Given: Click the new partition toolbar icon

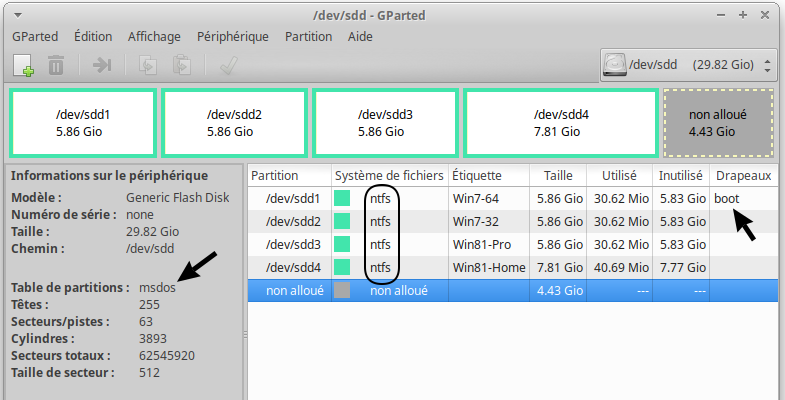Looking at the screenshot, I should [24, 66].
